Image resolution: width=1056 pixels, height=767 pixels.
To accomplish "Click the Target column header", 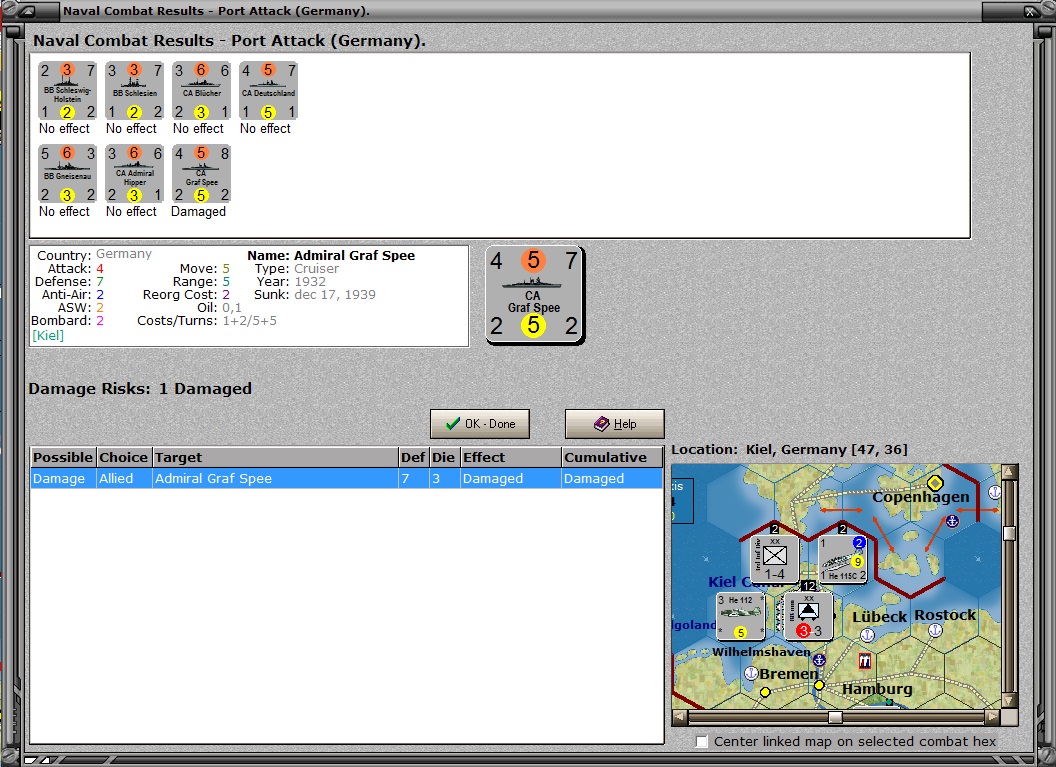I will pos(275,457).
